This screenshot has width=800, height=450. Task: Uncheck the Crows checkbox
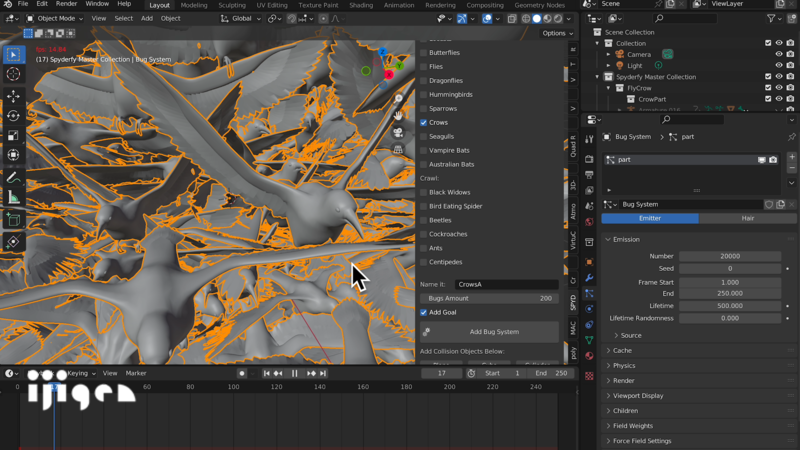(x=423, y=122)
